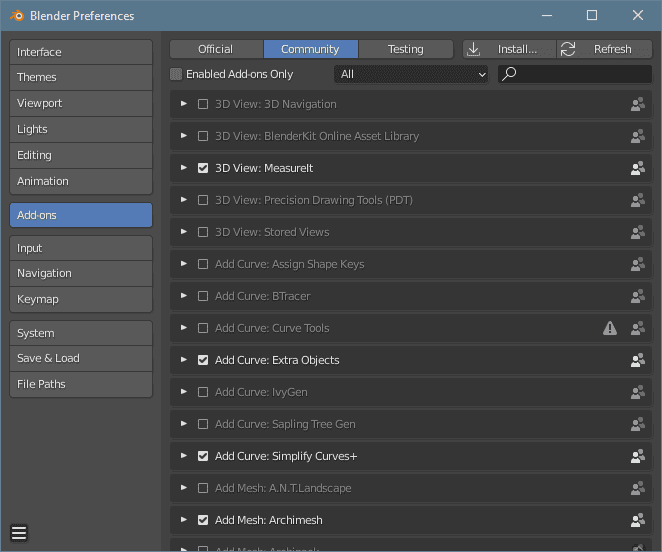Open the Navigation preferences section
662x552 pixels.
[x=81, y=273]
